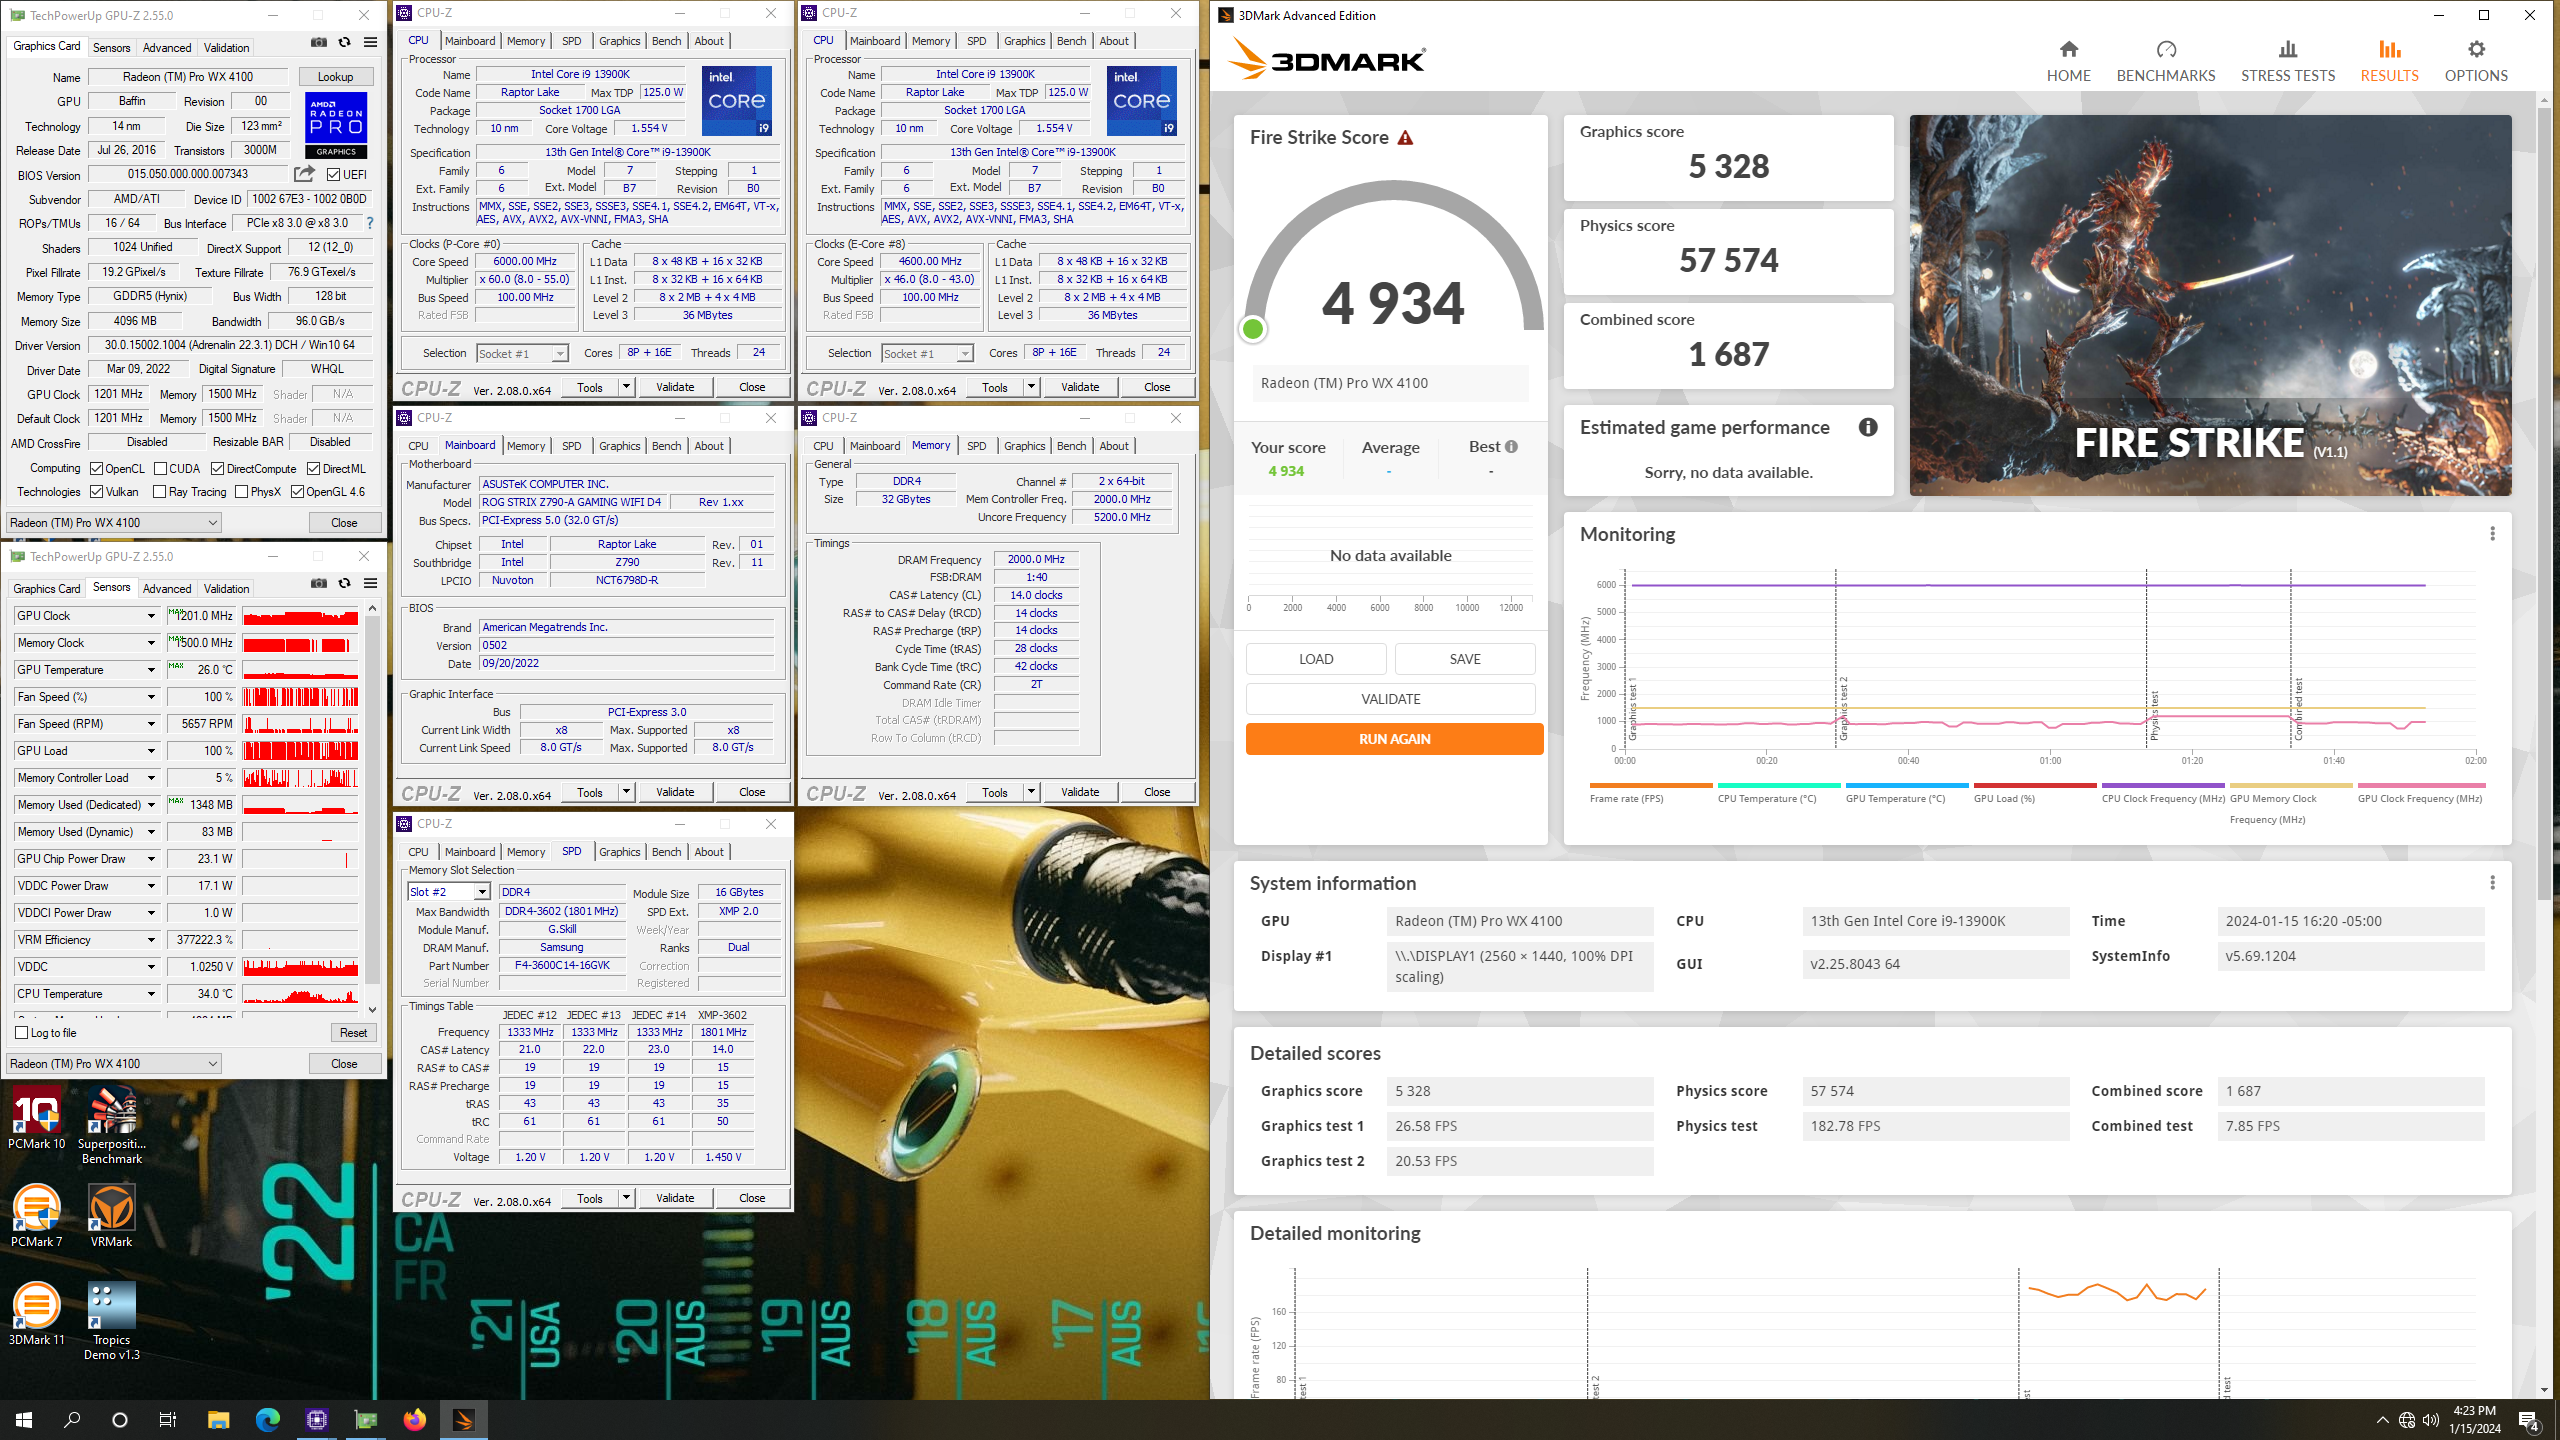Enable the Log to file checkbox
2560x1440 pixels.
(x=22, y=1033)
